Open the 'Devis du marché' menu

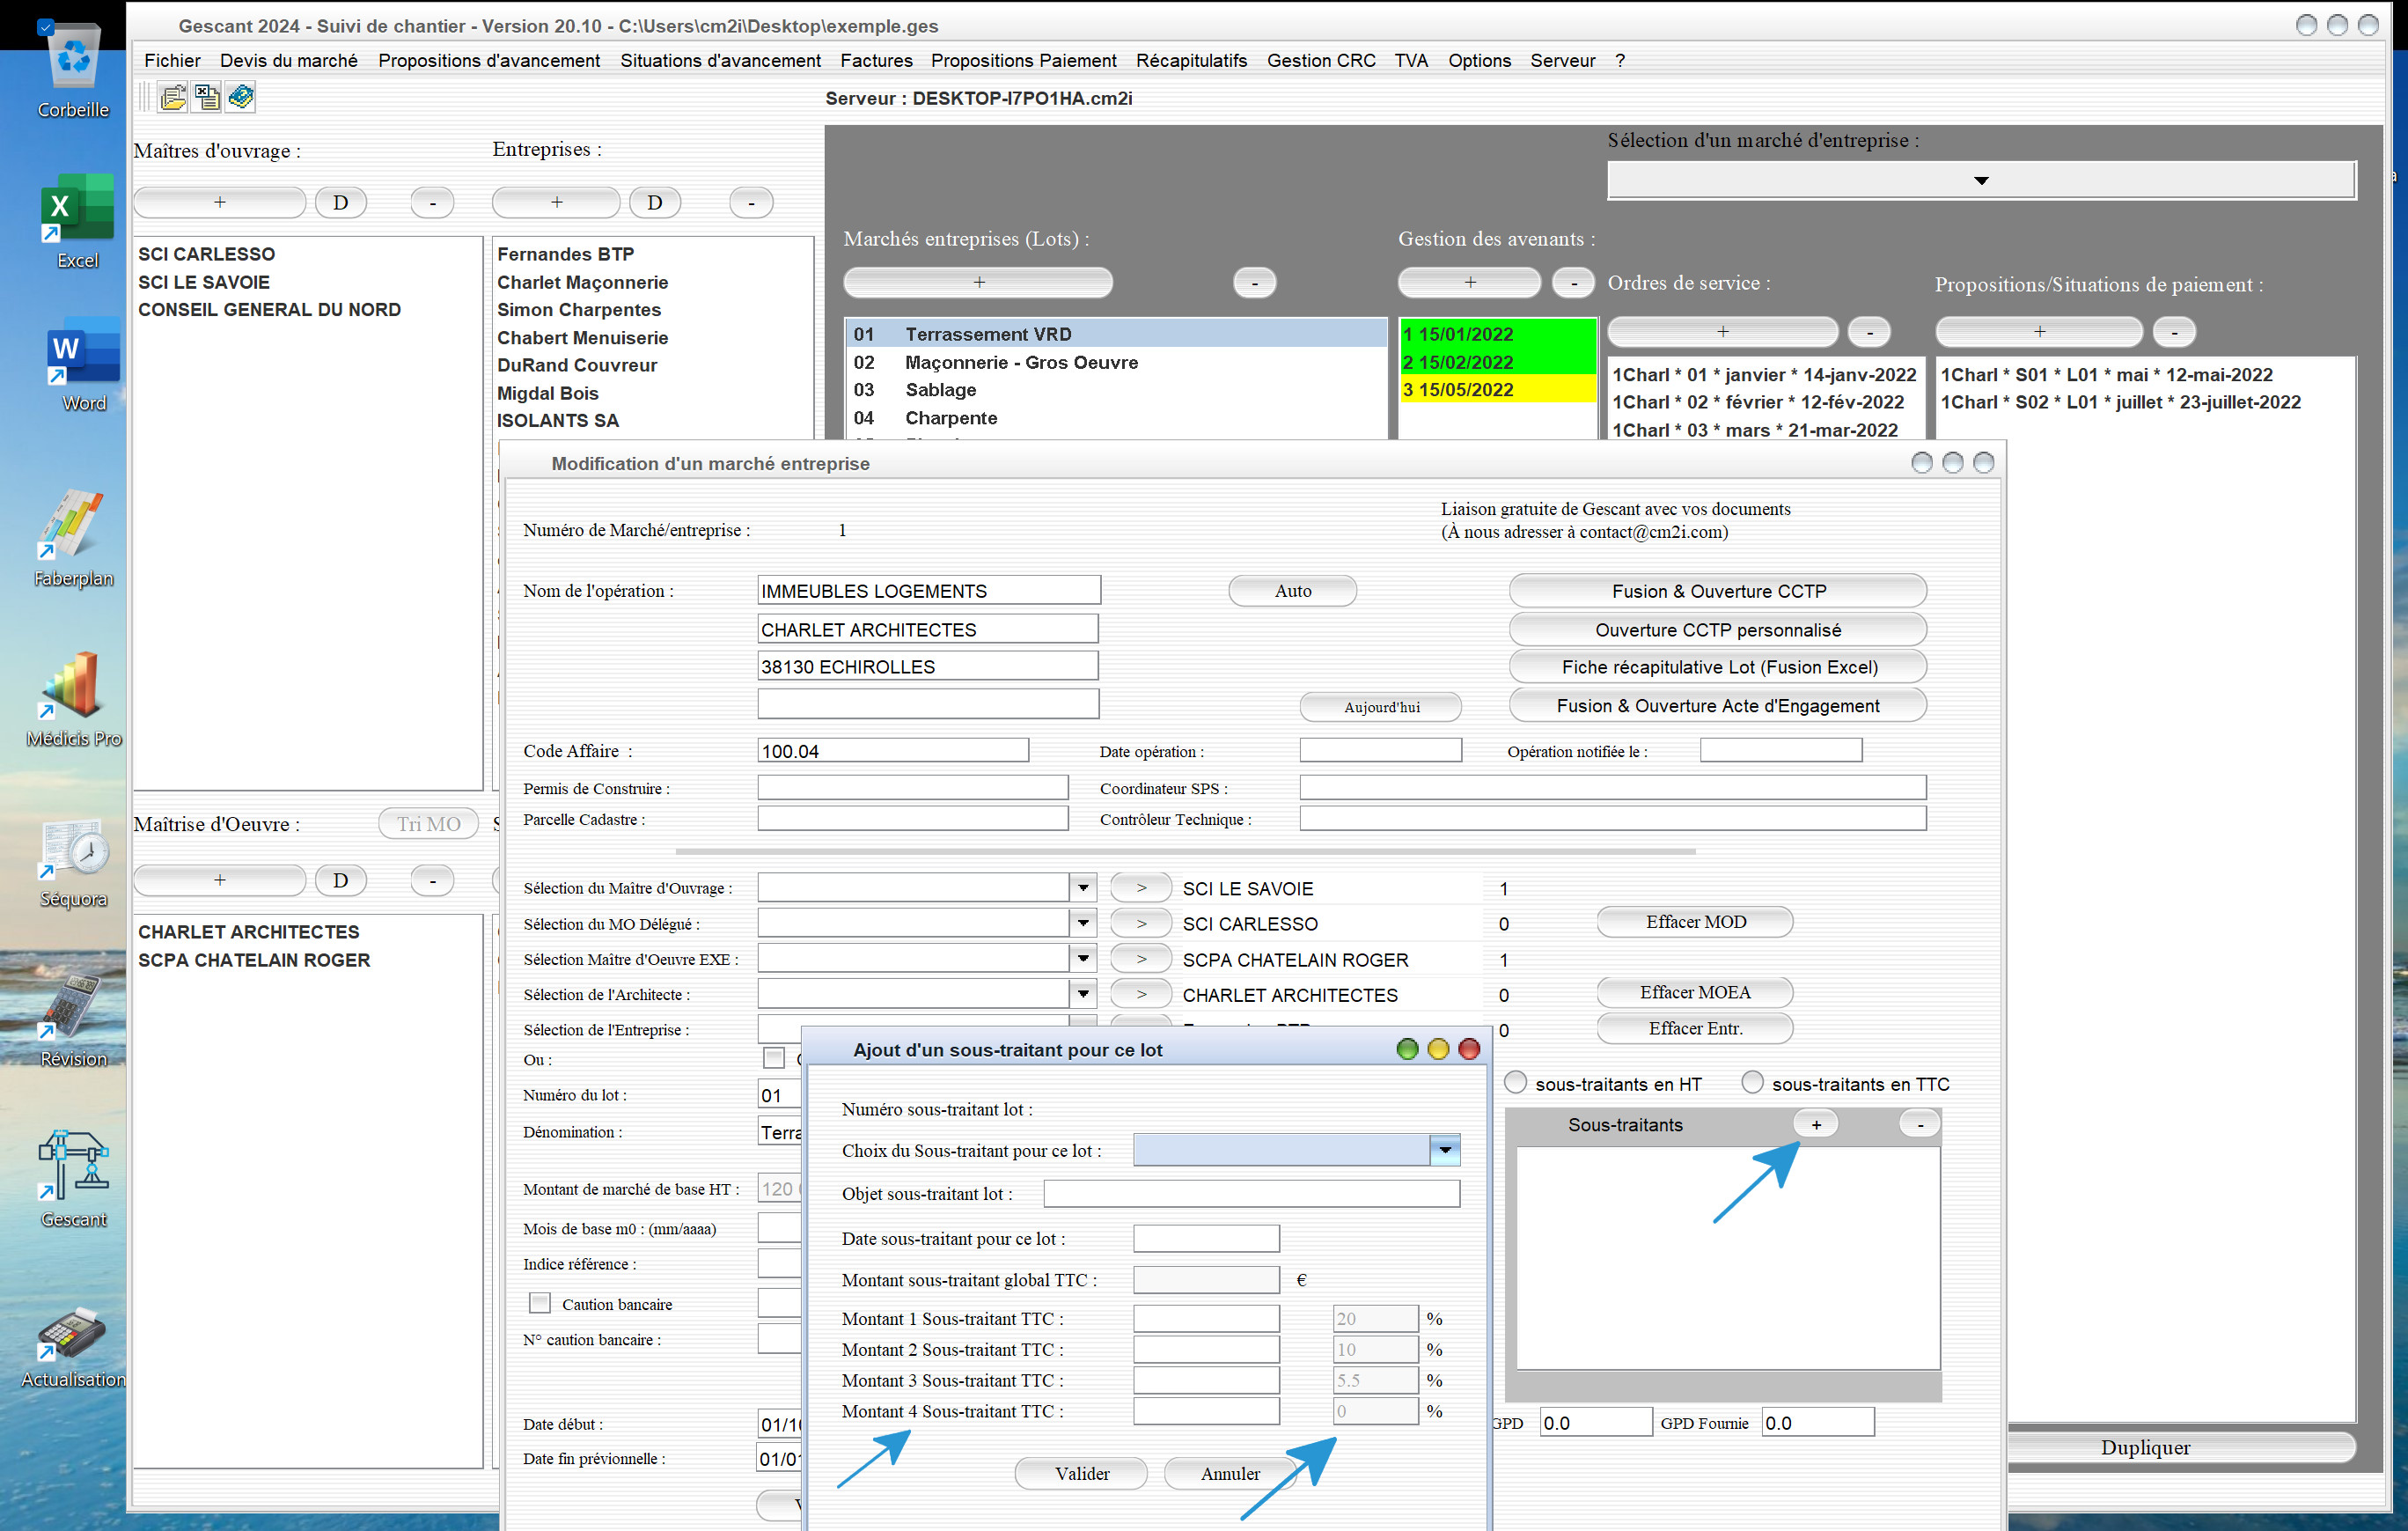pyautogui.click(x=289, y=61)
